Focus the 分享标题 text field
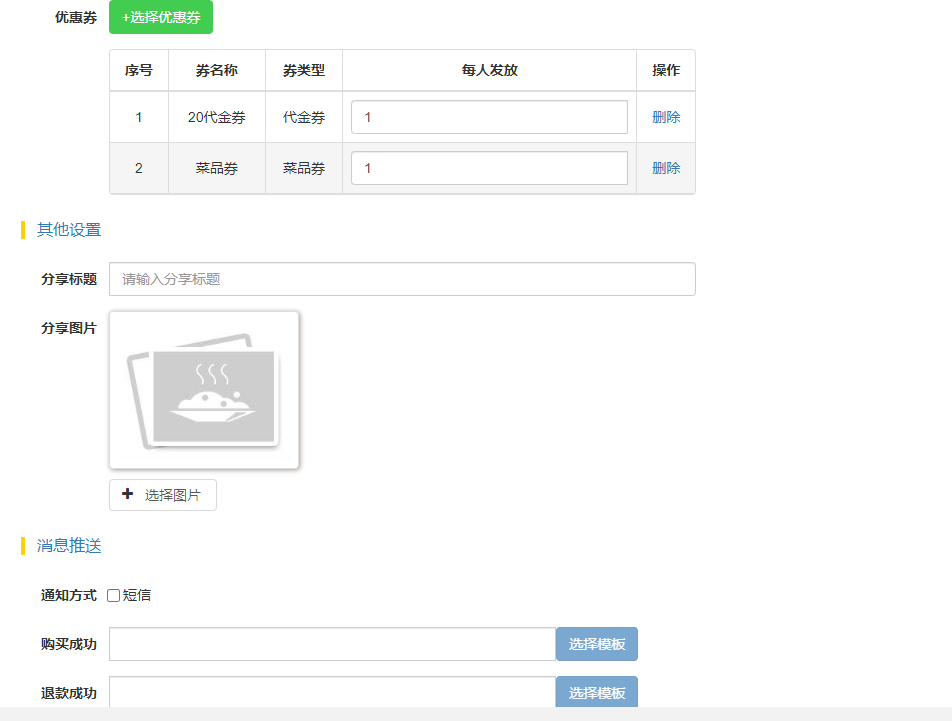This screenshot has width=952, height=721. (402, 279)
